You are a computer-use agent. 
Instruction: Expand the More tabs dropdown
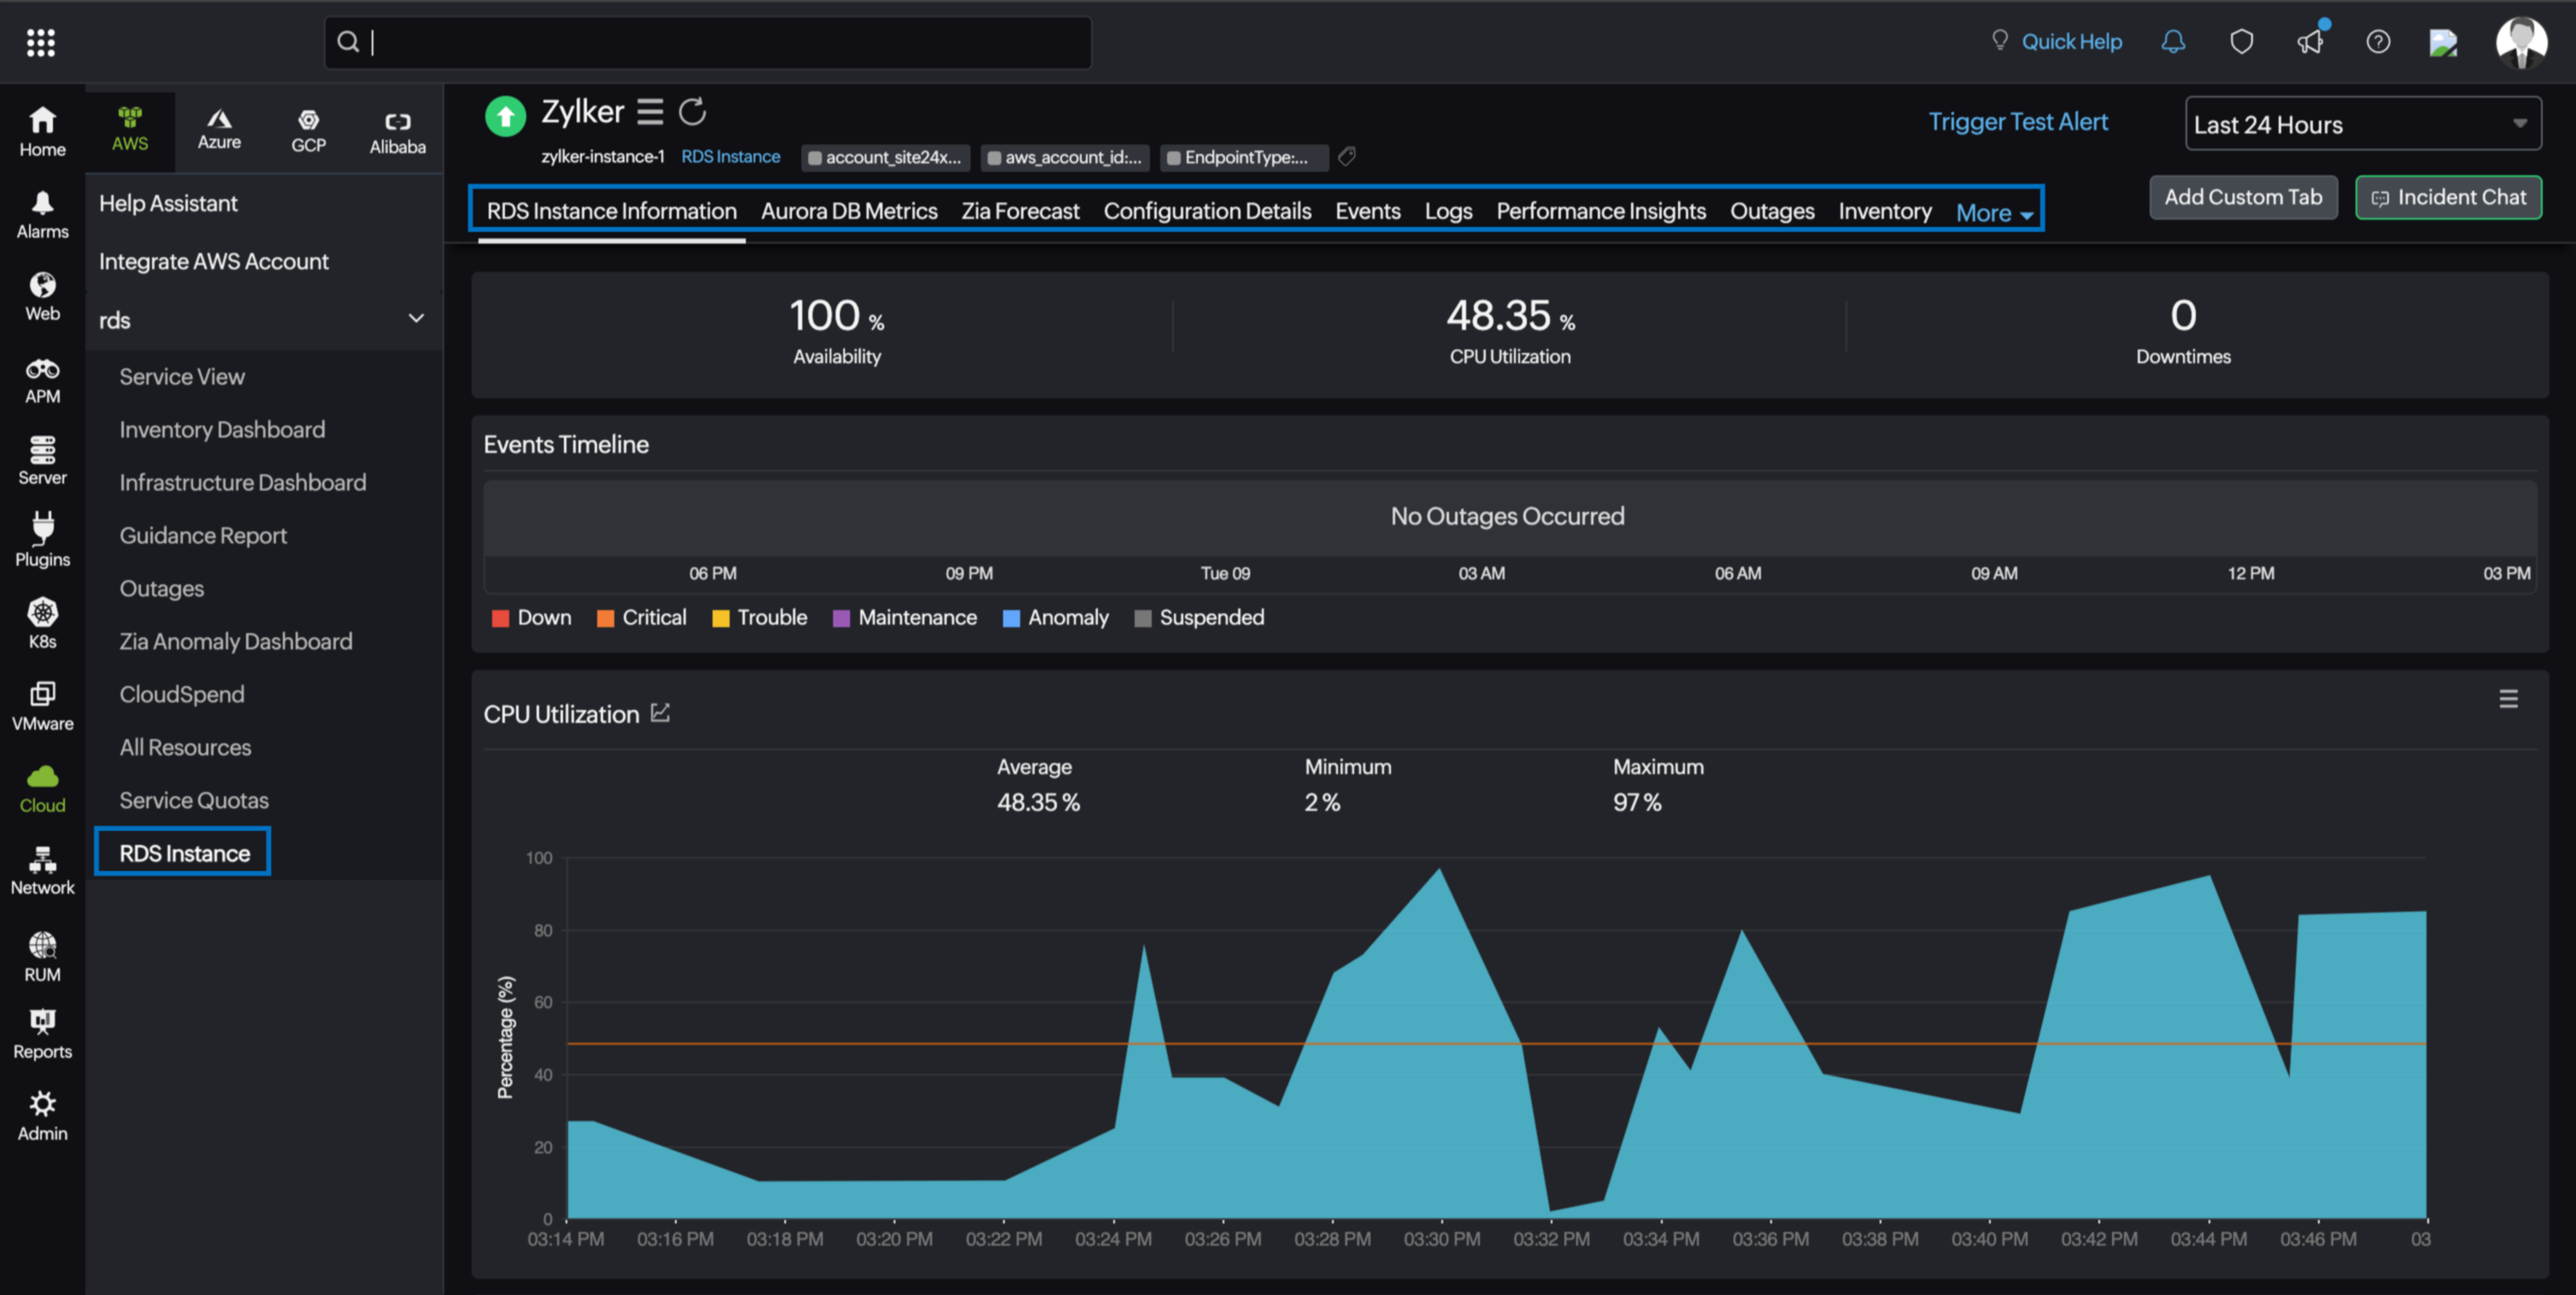pos(1994,213)
